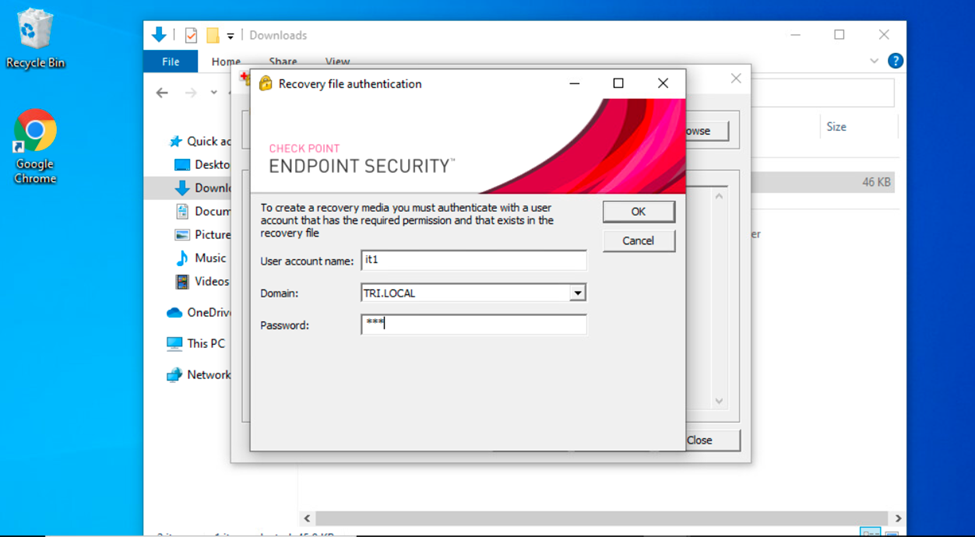Click Explorer horizontal scrollbar left arrow
This screenshot has height=537, width=975.
[x=306, y=518]
